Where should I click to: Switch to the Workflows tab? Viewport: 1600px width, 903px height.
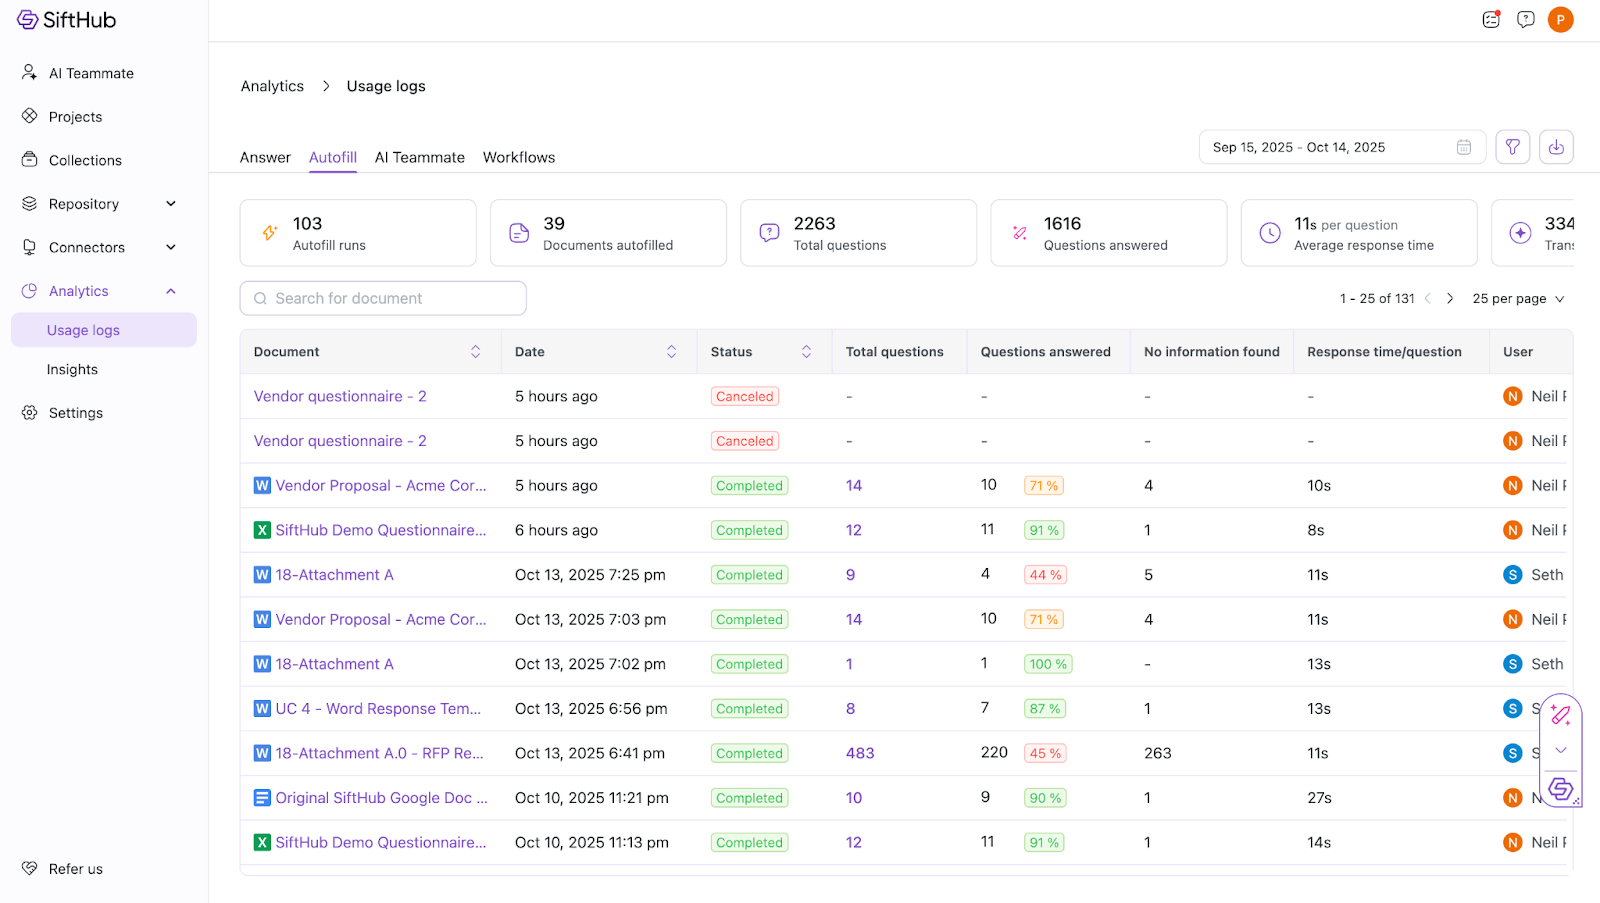pyautogui.click(x=518, y=157)
